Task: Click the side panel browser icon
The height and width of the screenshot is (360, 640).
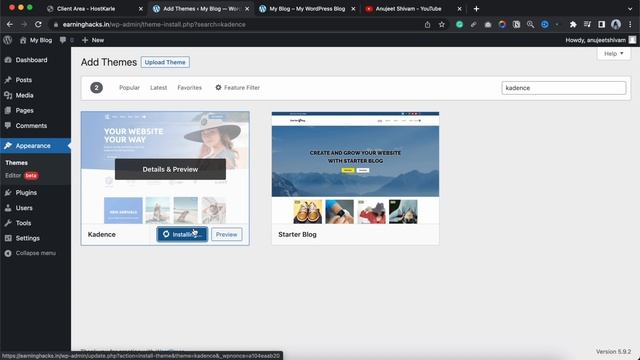Action: pos(601,24)
